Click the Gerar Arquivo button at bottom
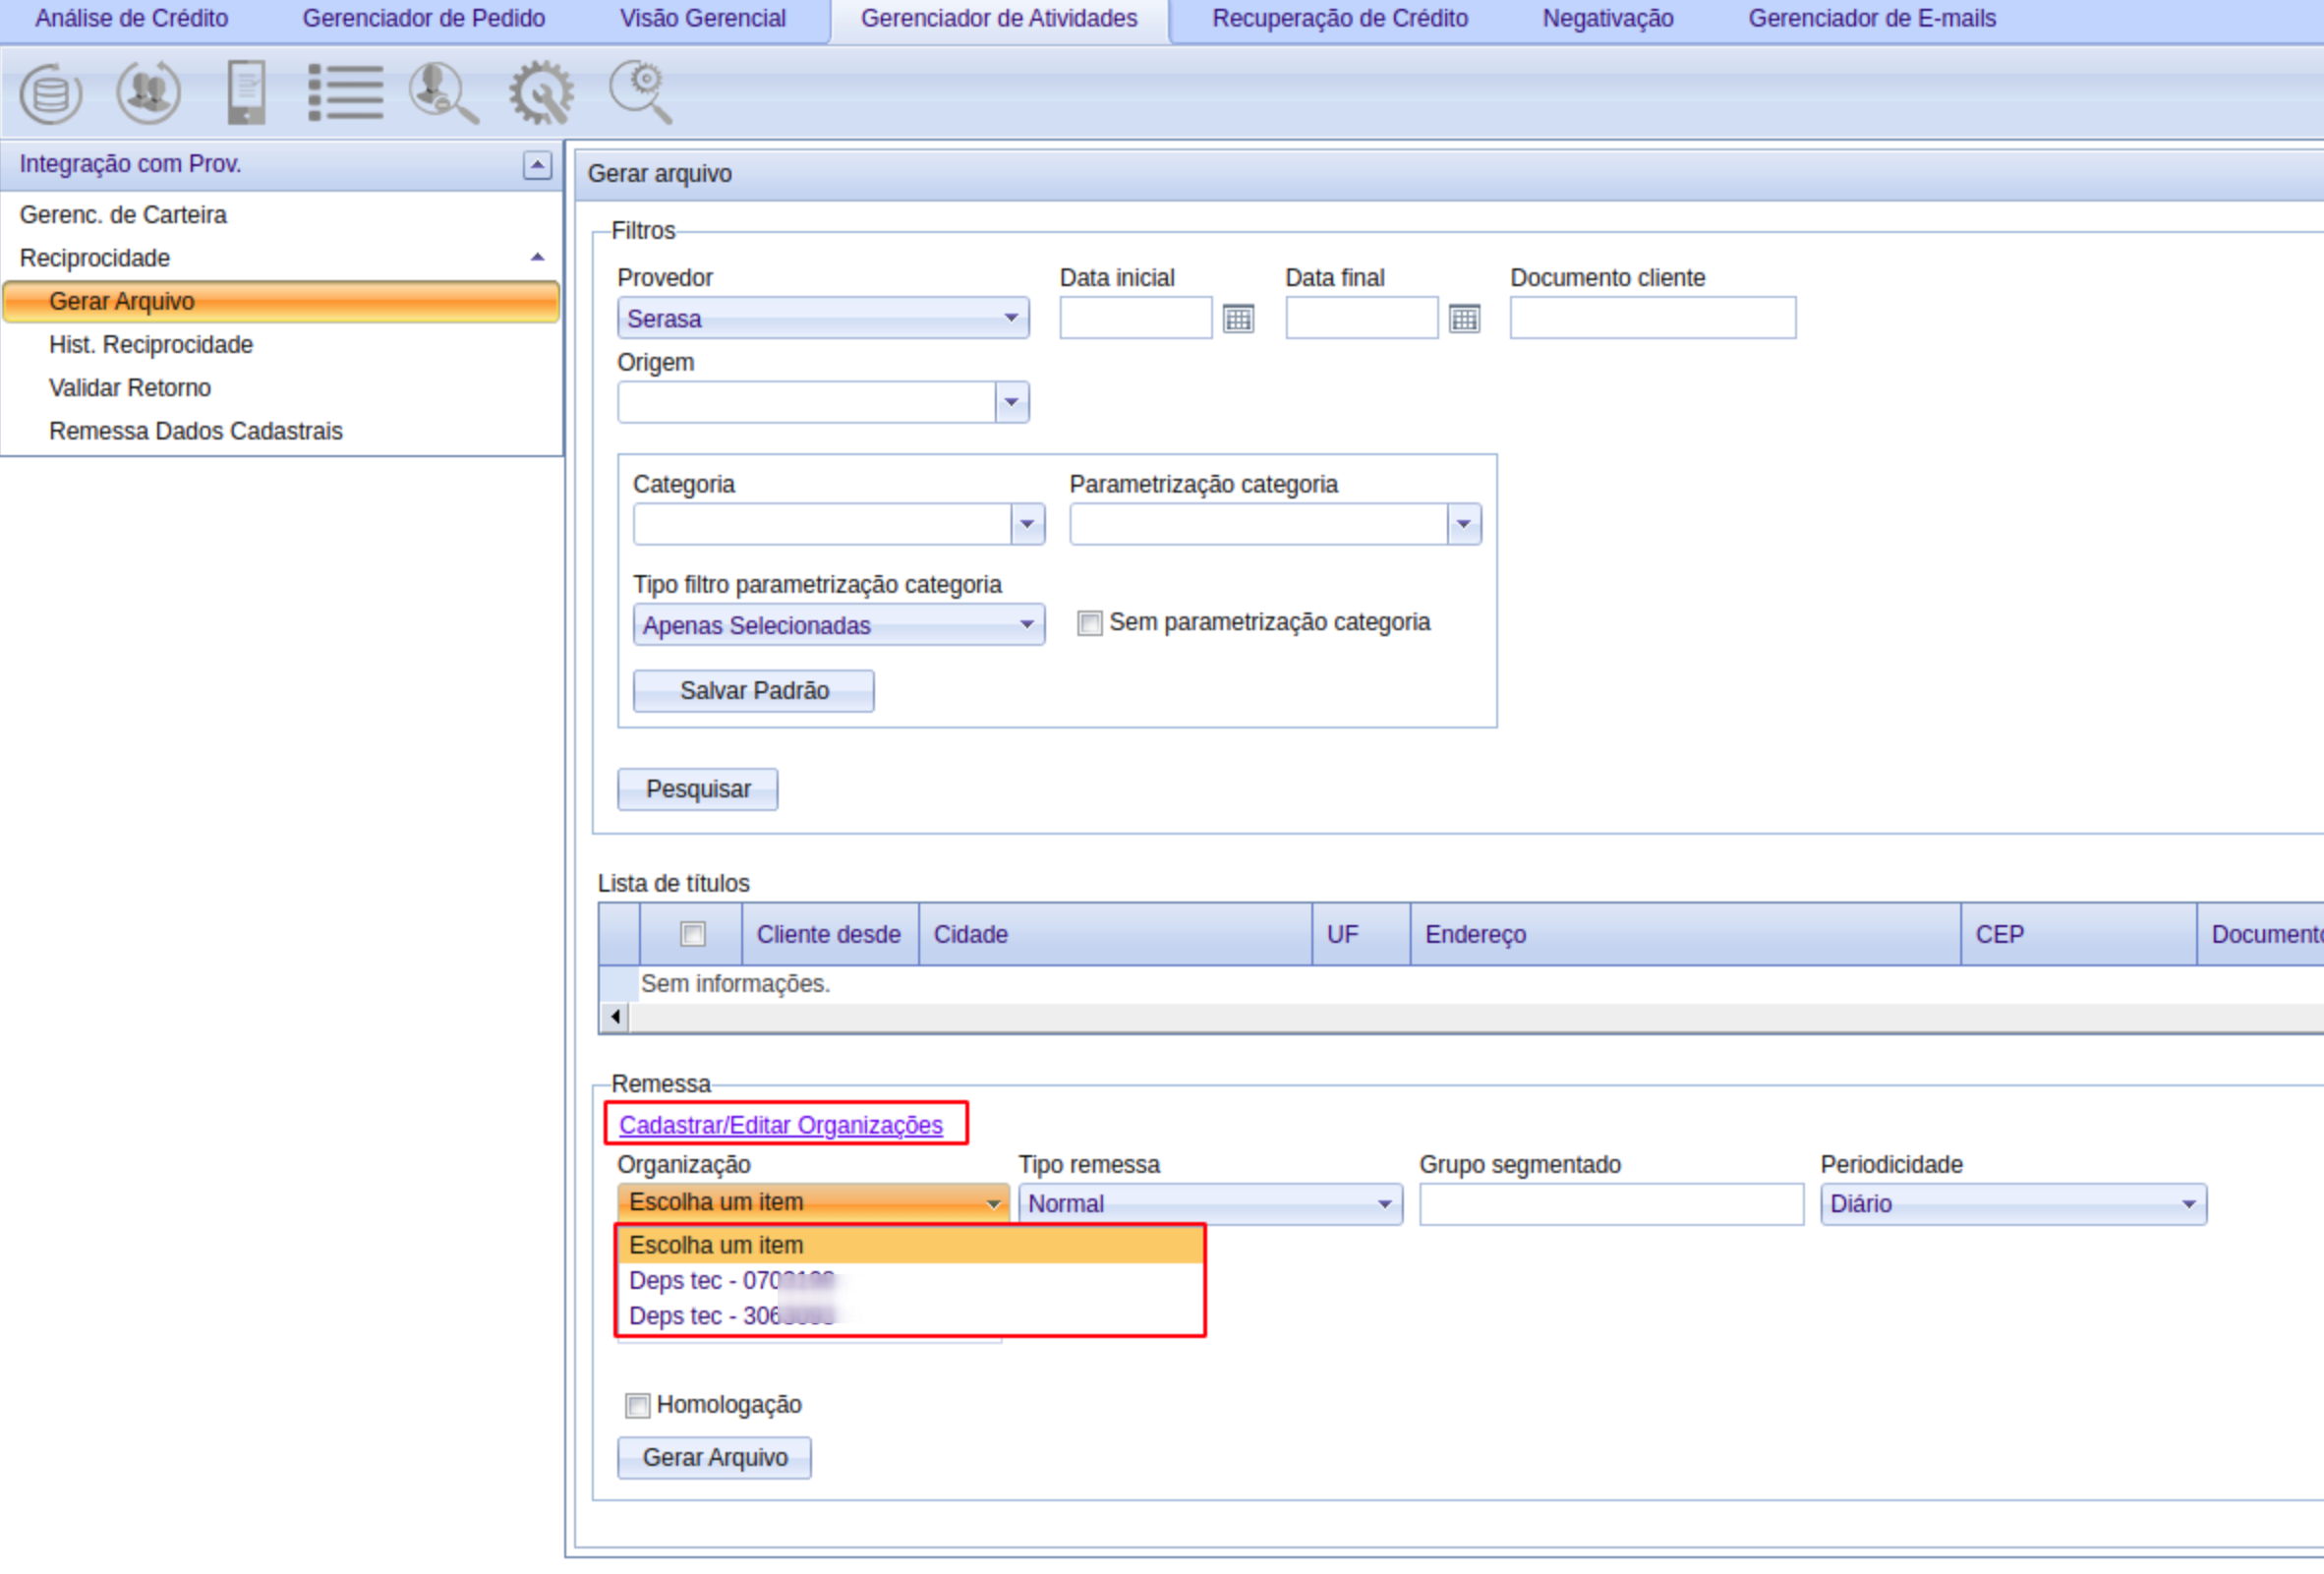2324x1574 pixels. coord(714,1458)
